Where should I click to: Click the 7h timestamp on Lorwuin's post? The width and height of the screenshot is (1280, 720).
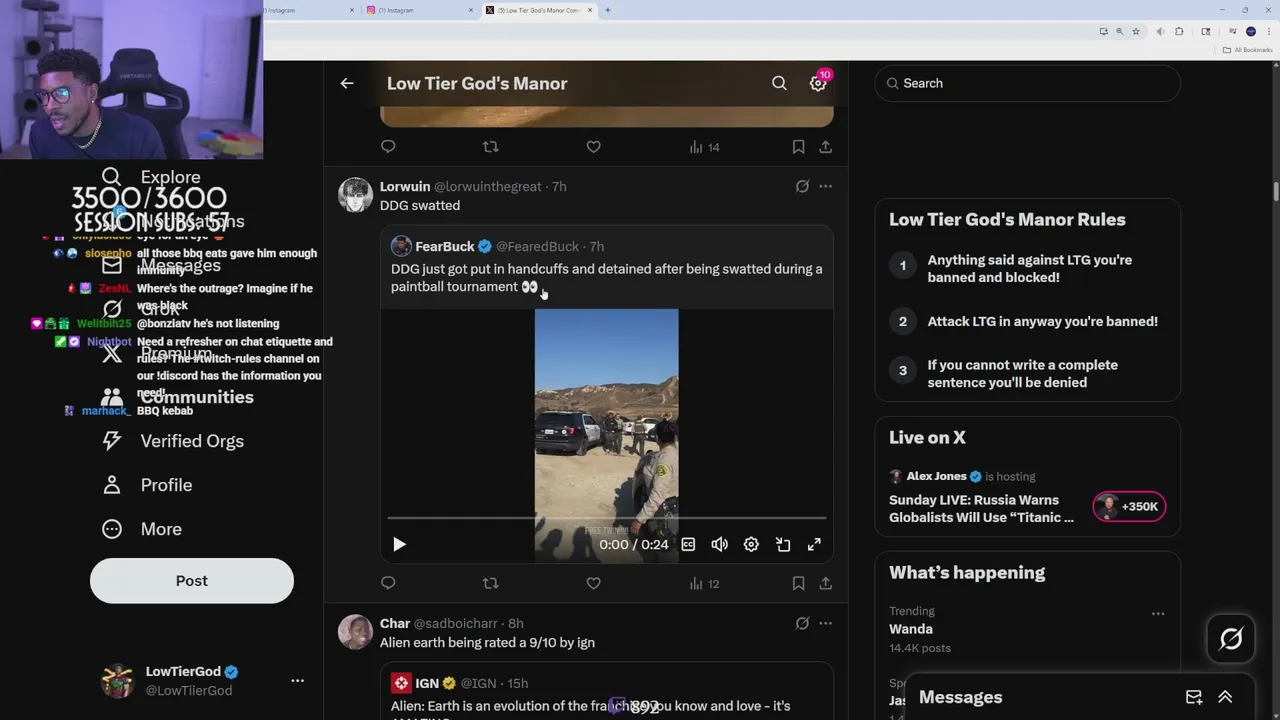pyautogui.click(x=559, y=186)
